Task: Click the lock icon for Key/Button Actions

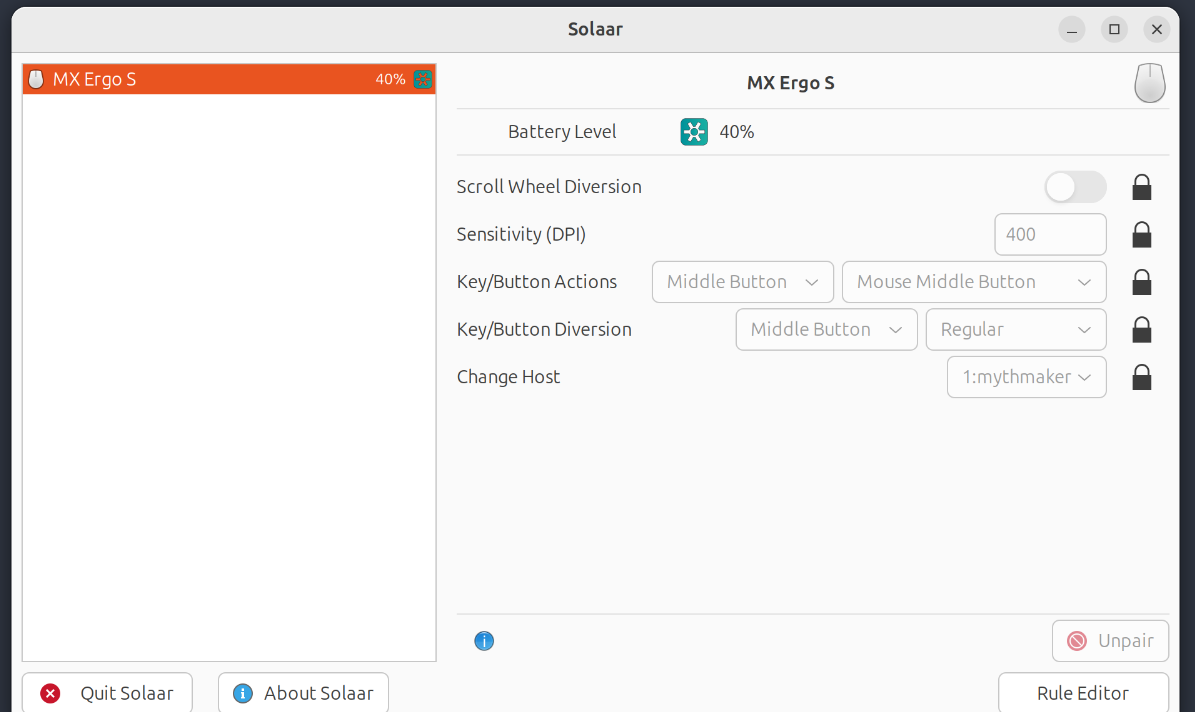Action: 1141,282
